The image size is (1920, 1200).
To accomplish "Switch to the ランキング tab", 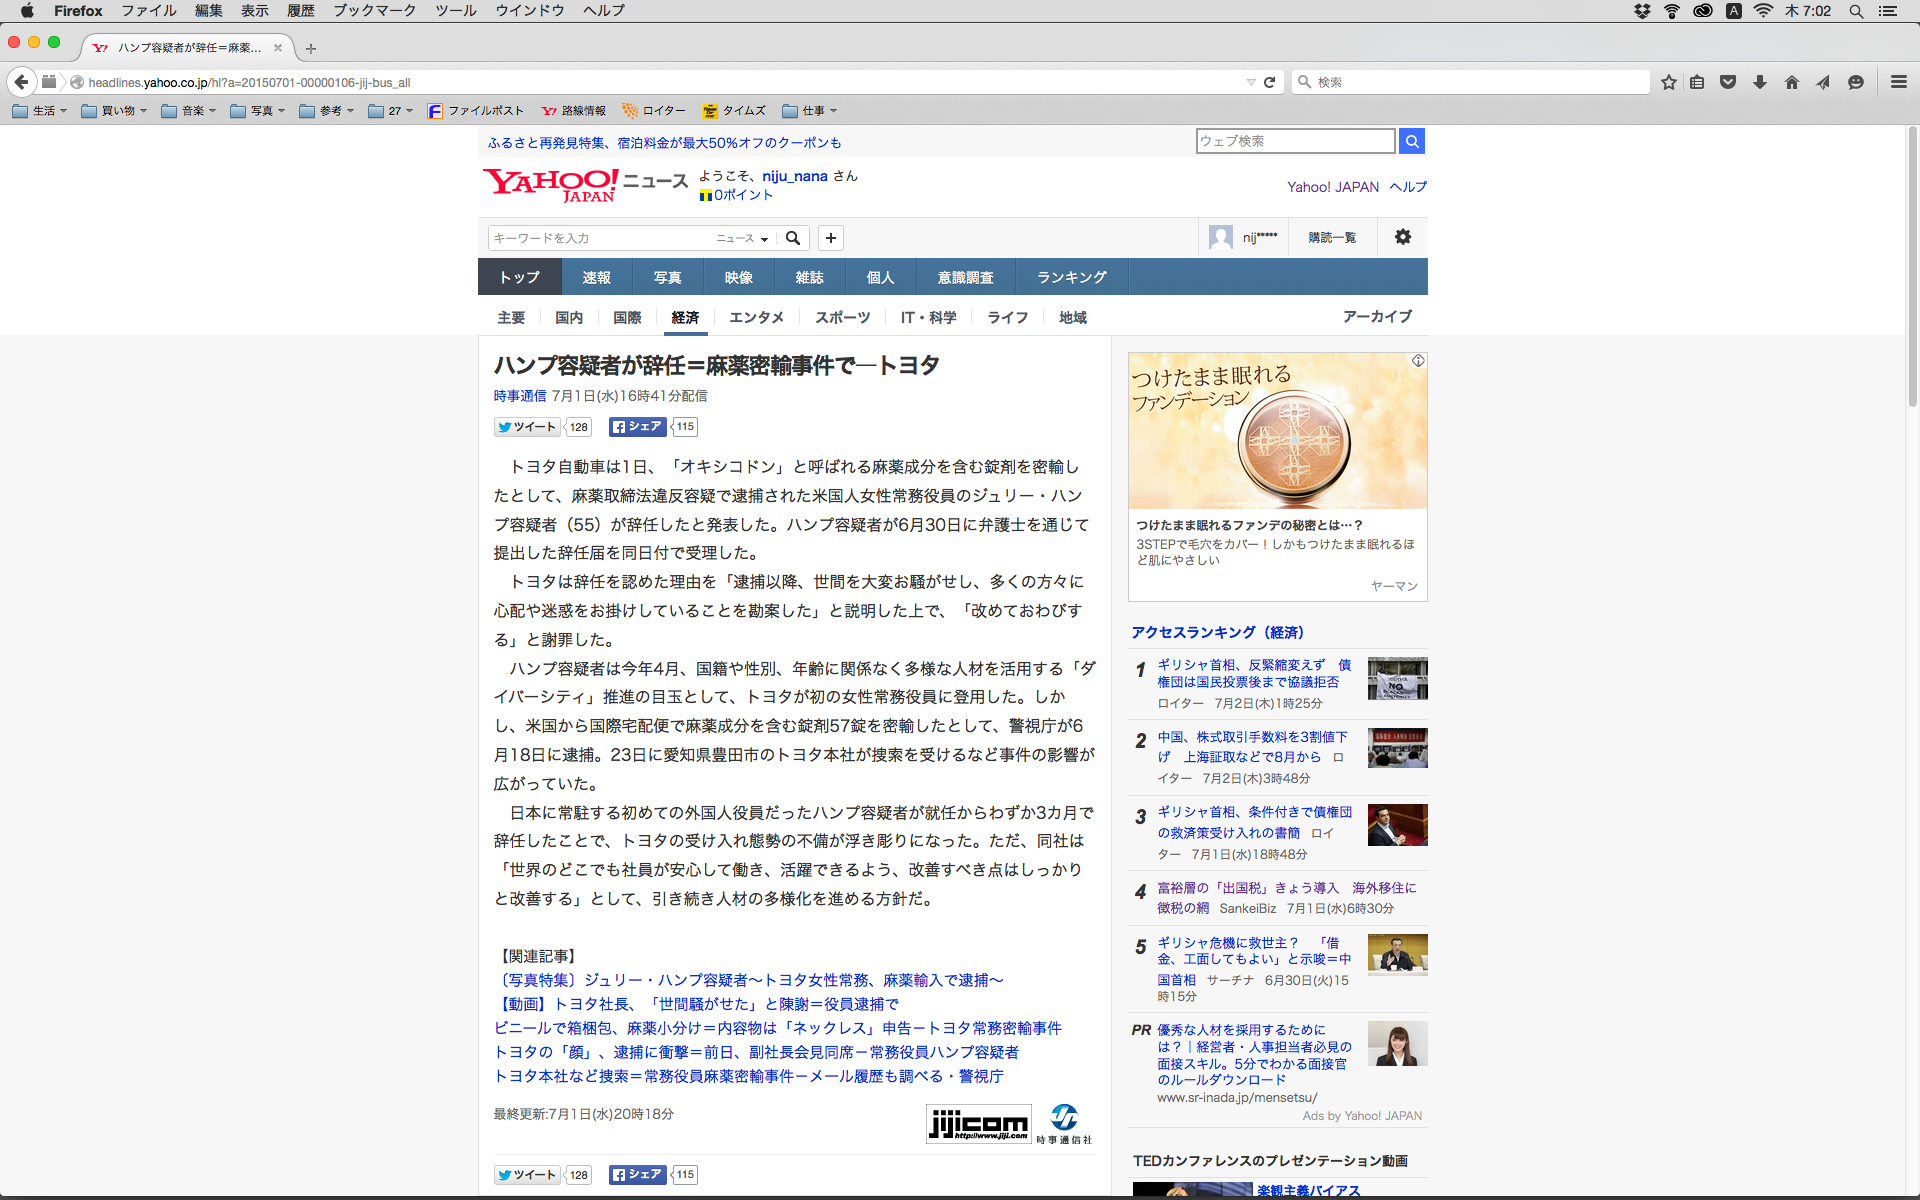I will [1071, 277].
